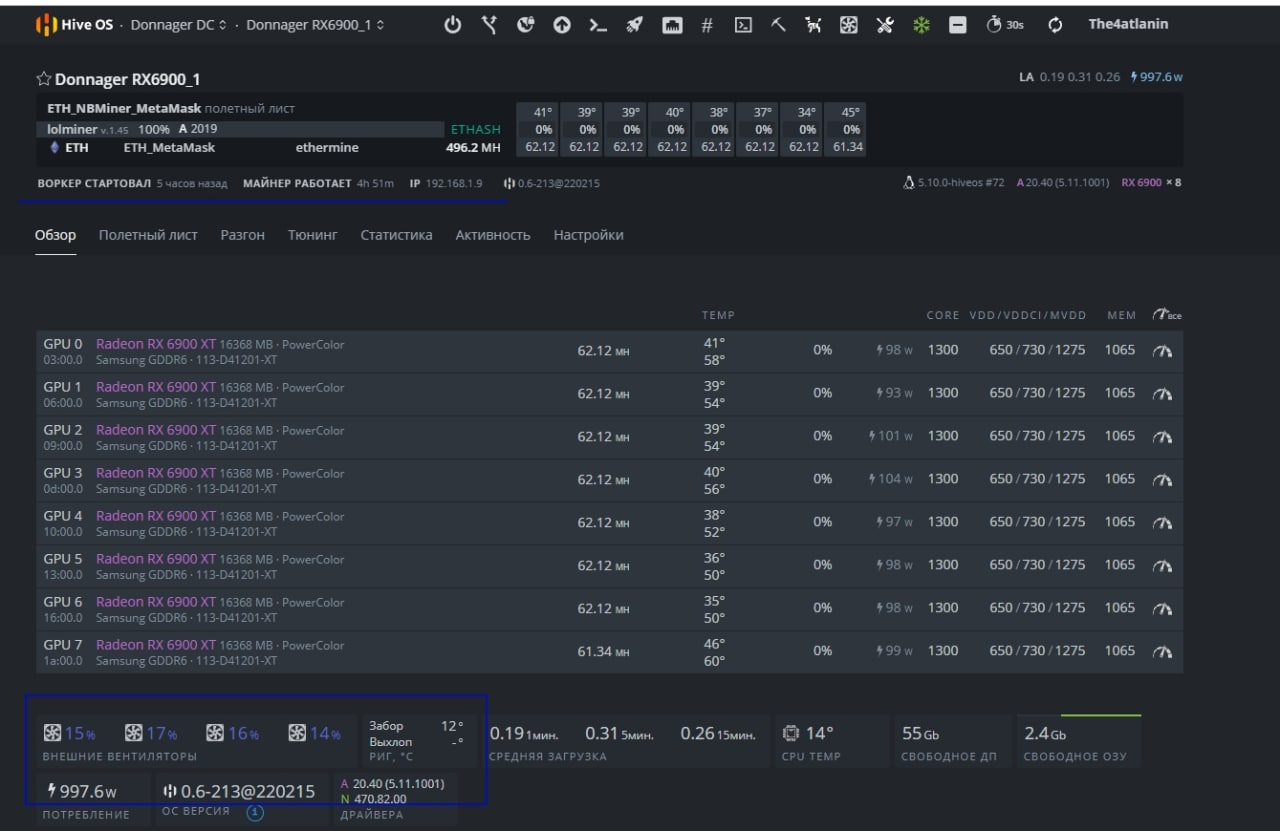This screenshot has height=831, width=1280.
Task: Star the Donnager RX6900_1 worker
Action: (44, 79)
